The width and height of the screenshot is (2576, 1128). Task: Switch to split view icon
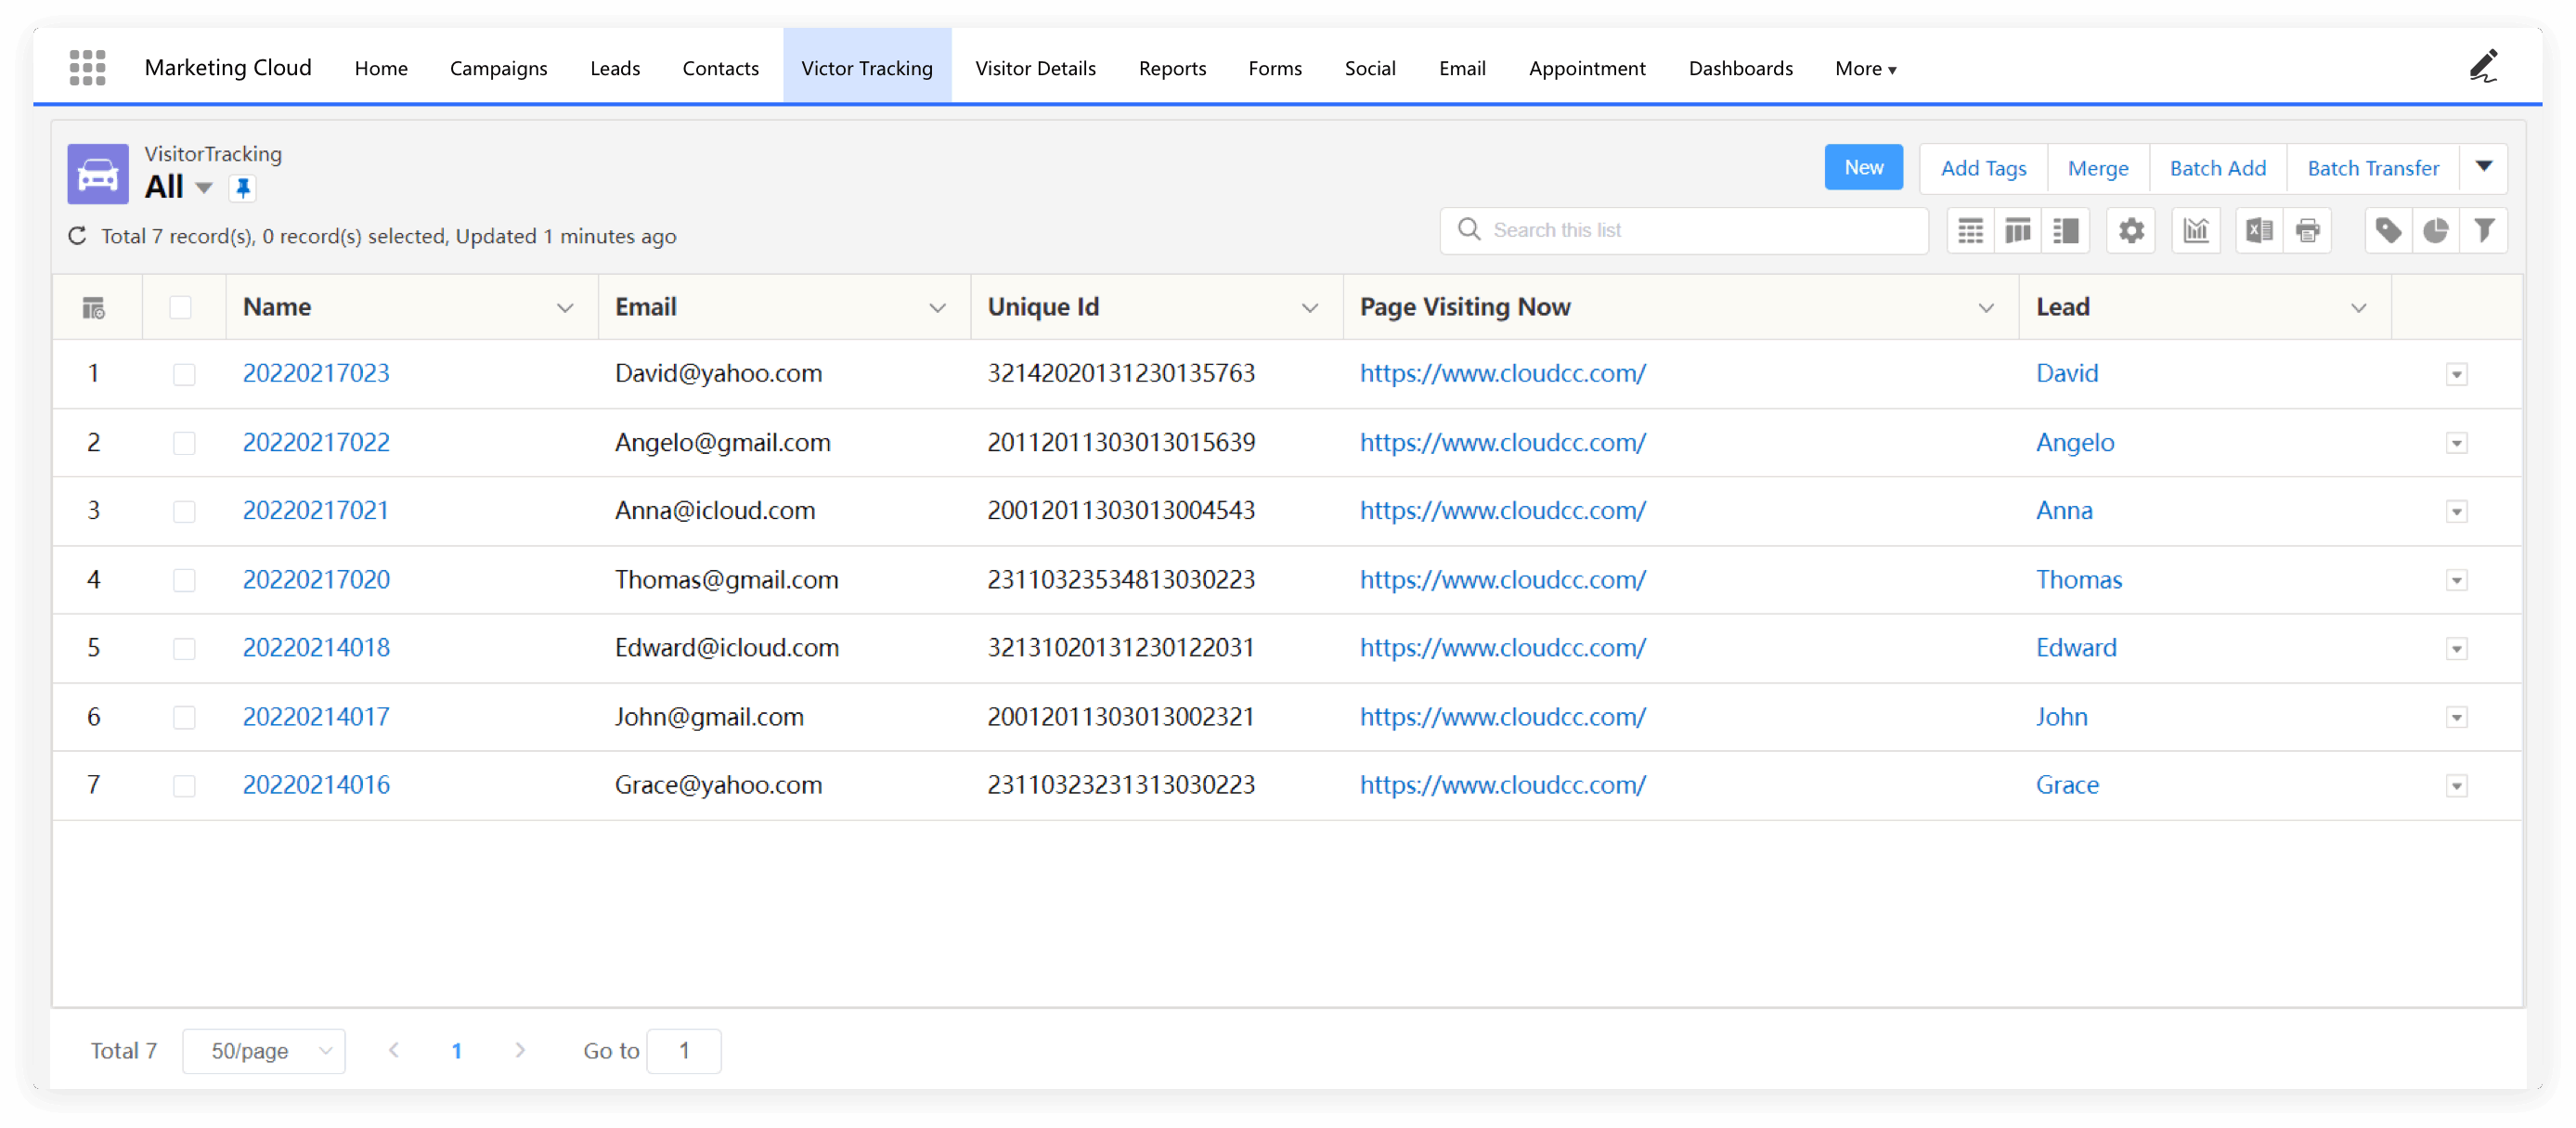tap(2065, 231)
